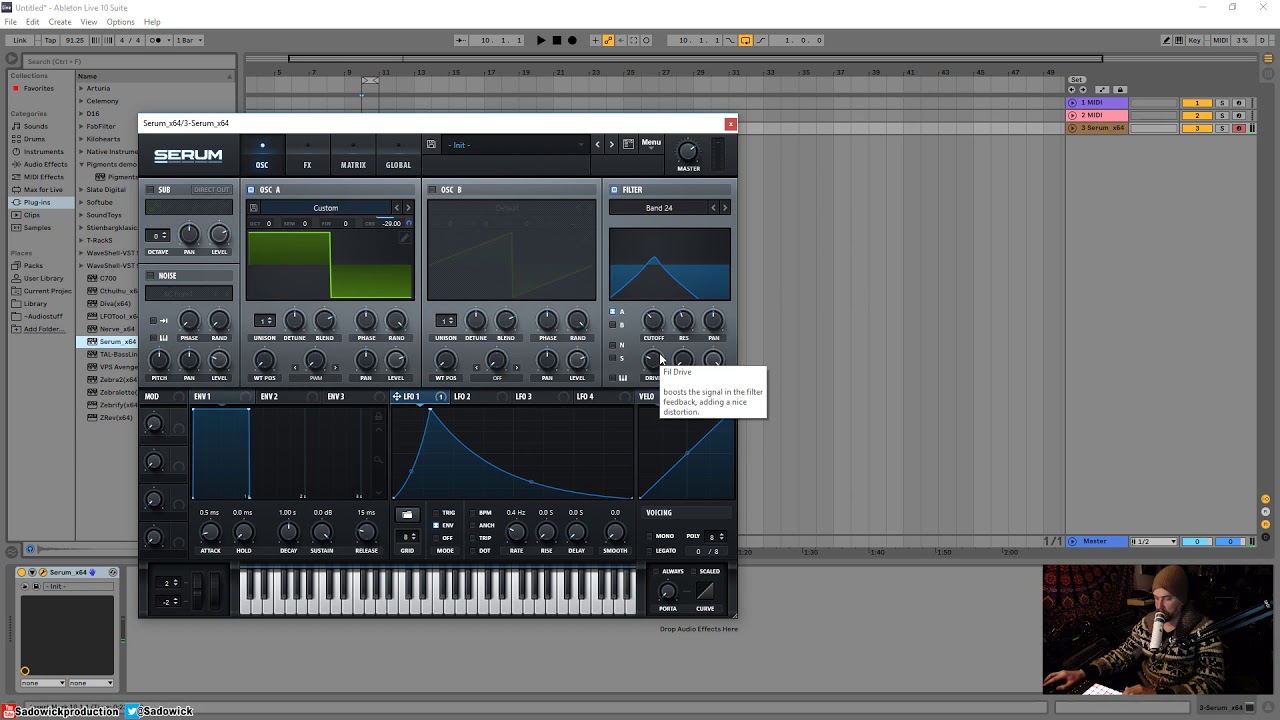Open the Ableton Options menu
This screenshot has height=720, width=1280.
120,22
